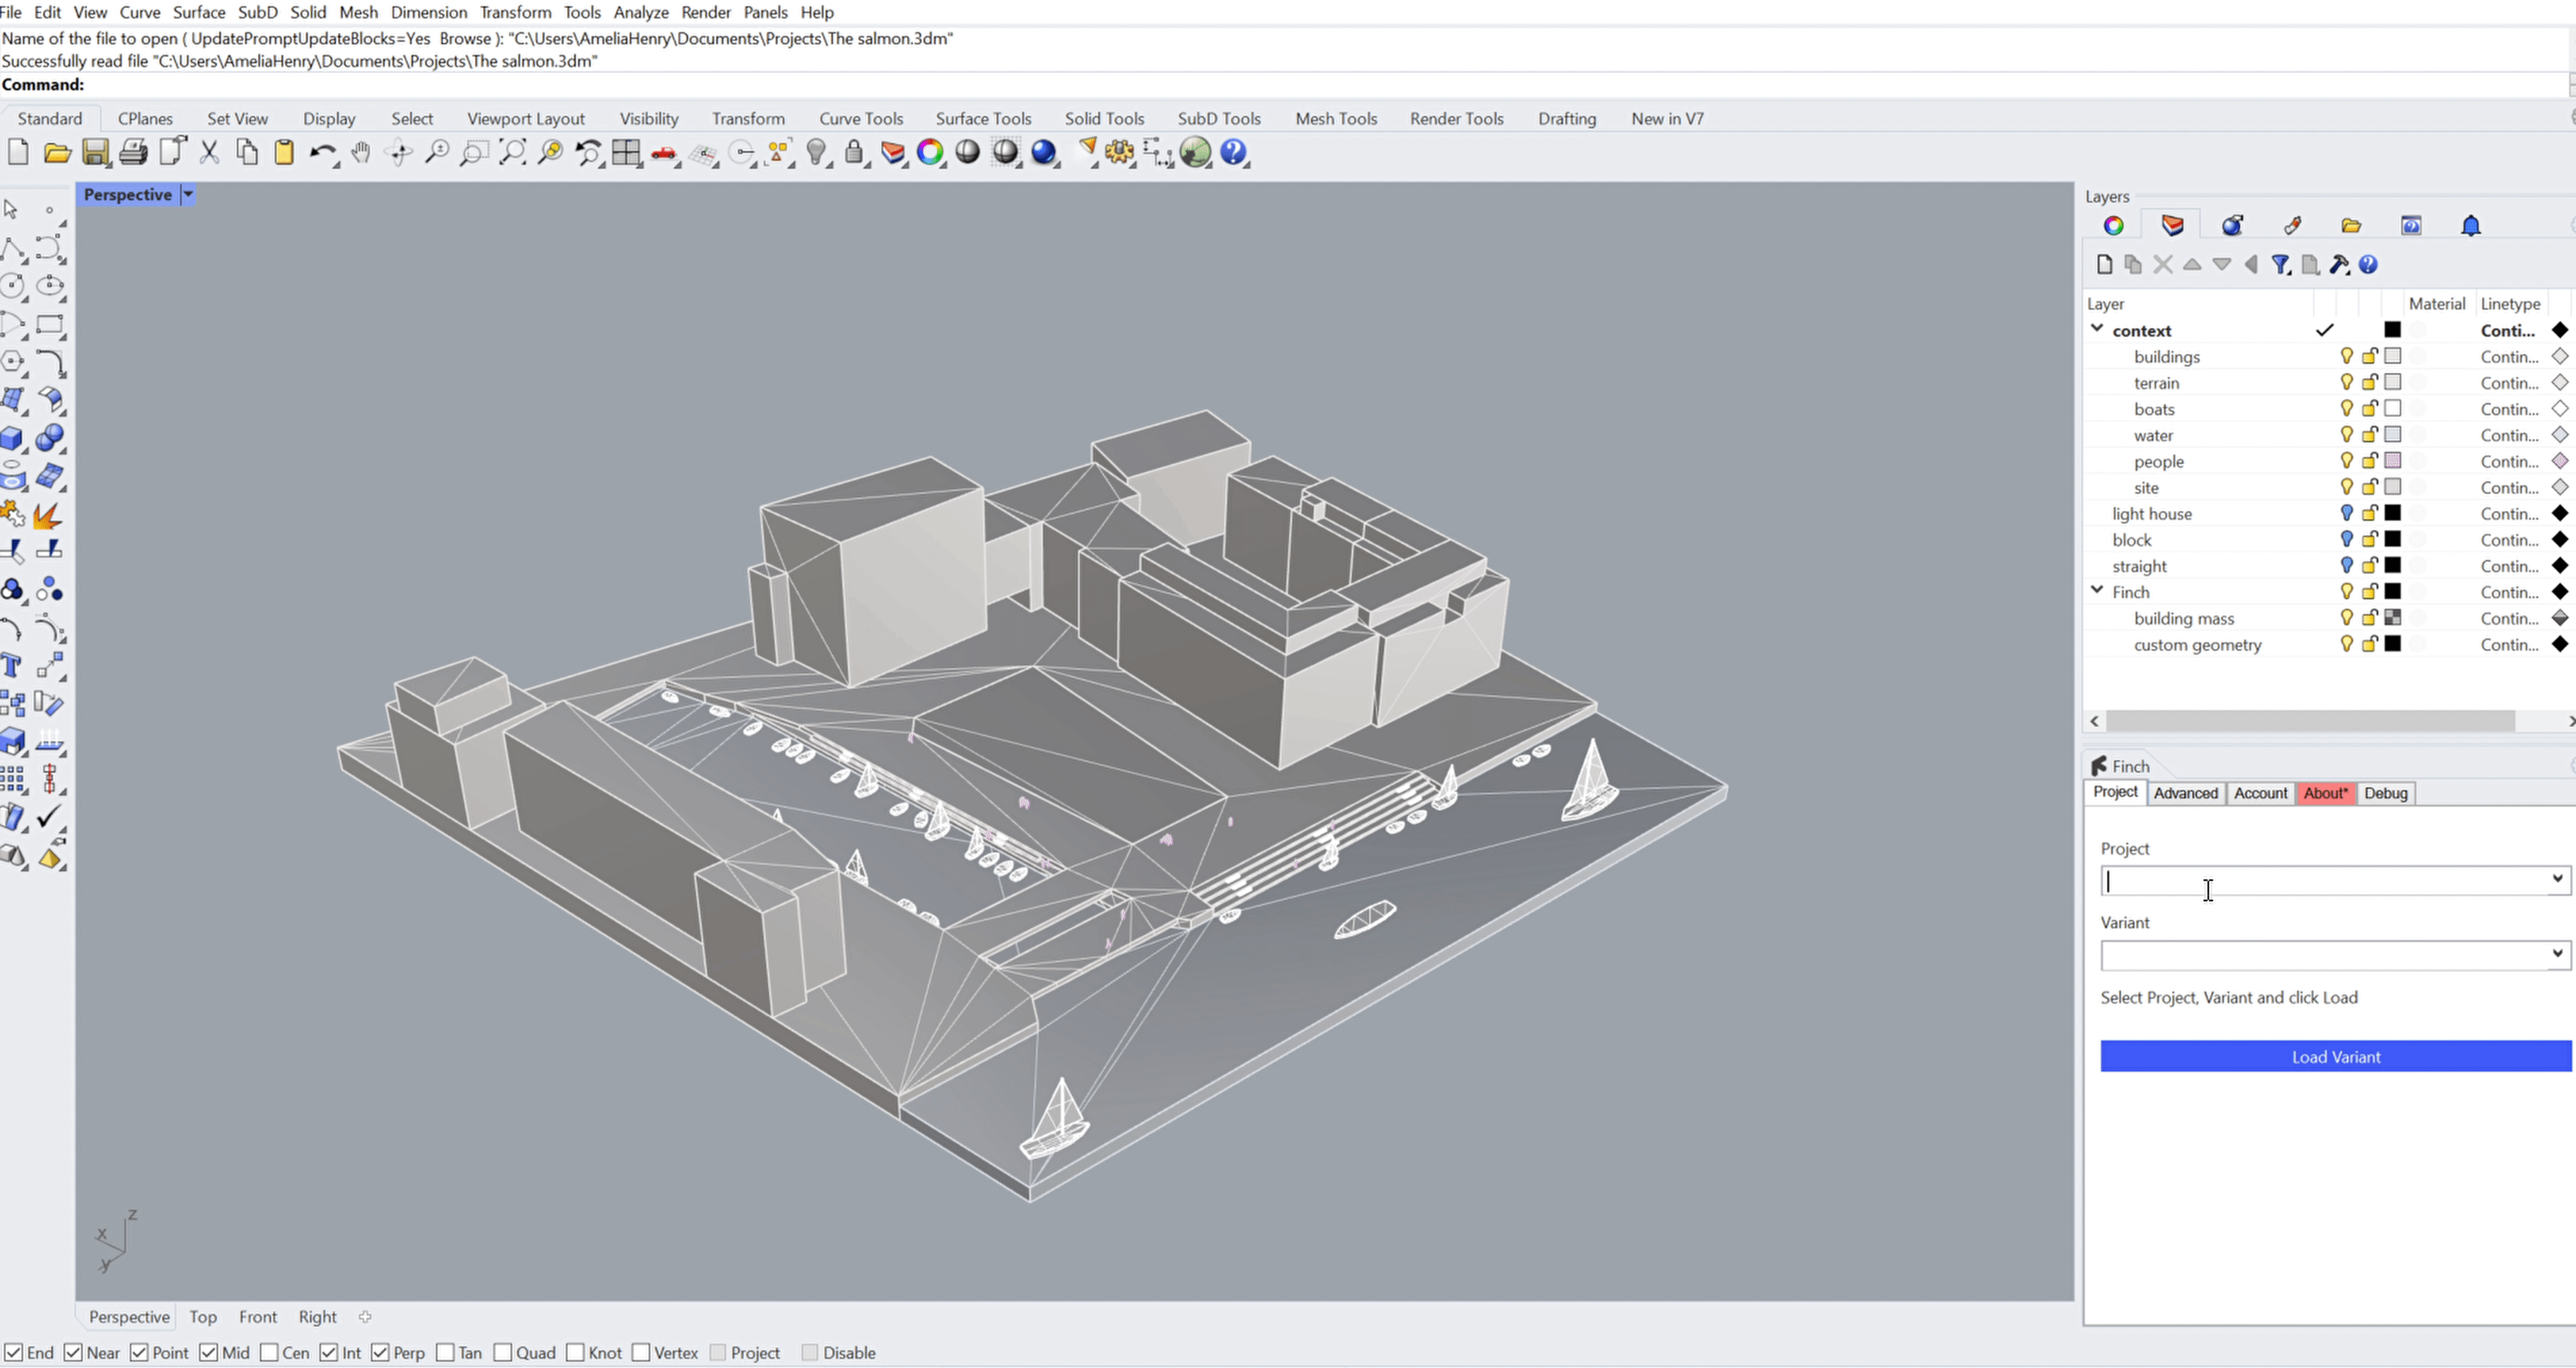This screenshot has height=1368, width=2576.
Task: Click the Lock objects padlock icon
Action: tap(854, 152)
